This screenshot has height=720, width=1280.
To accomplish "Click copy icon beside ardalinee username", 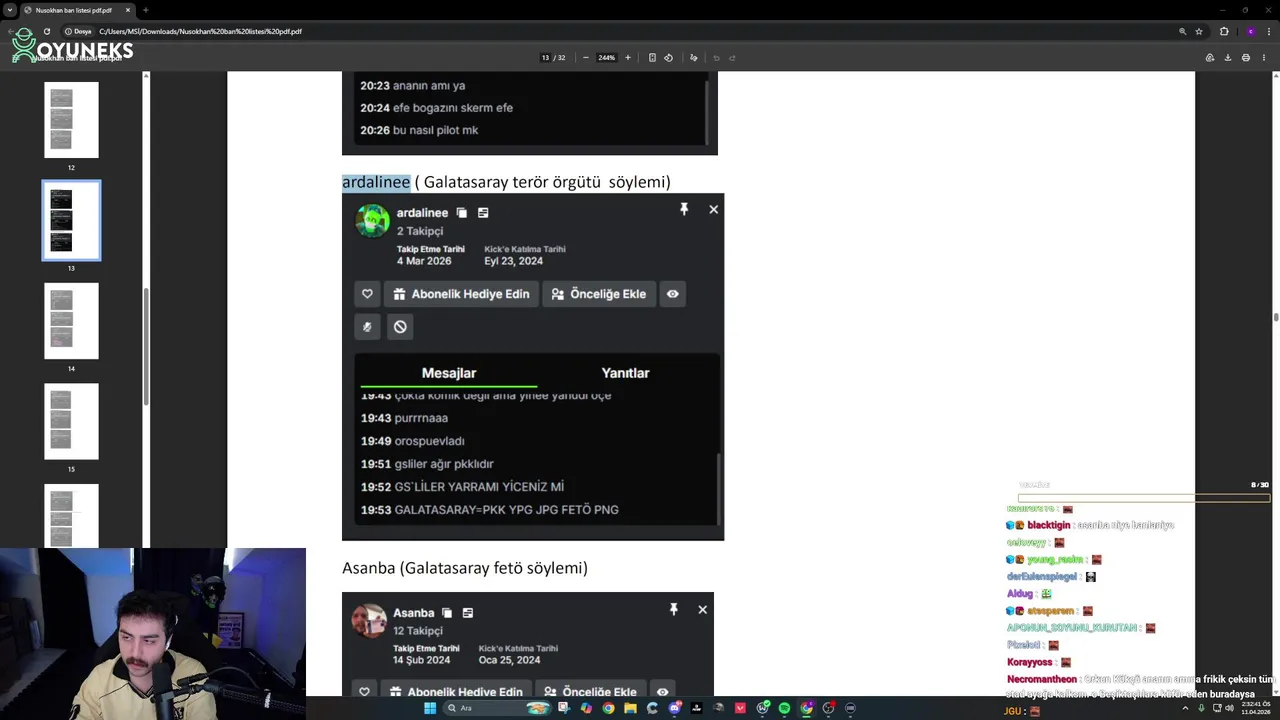I will pos(461,213).
